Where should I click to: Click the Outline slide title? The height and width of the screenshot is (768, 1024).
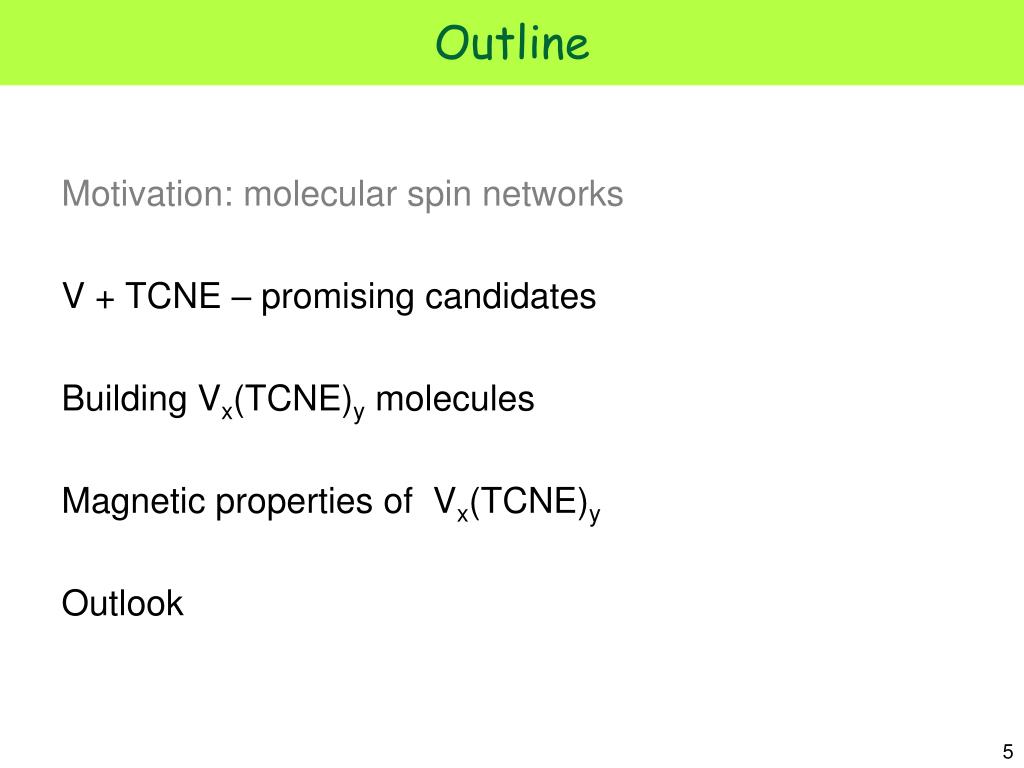pyautogui.click(x=512, y=43)
